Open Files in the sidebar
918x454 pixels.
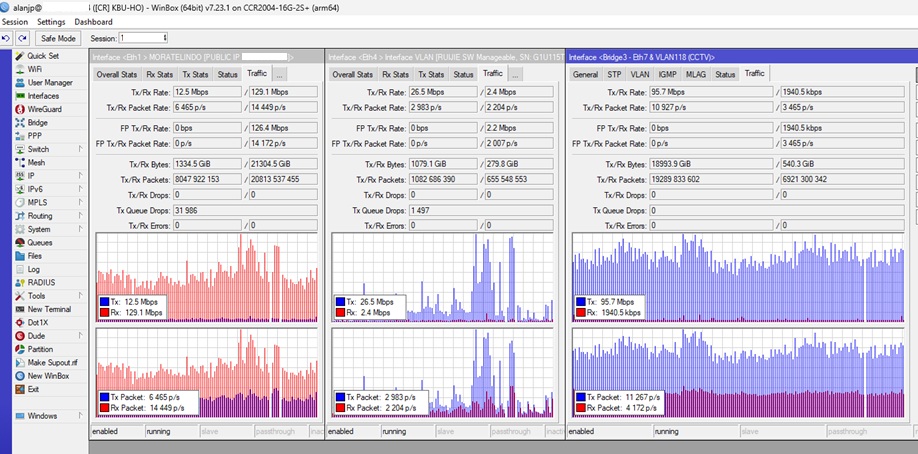tap(28, 256)
